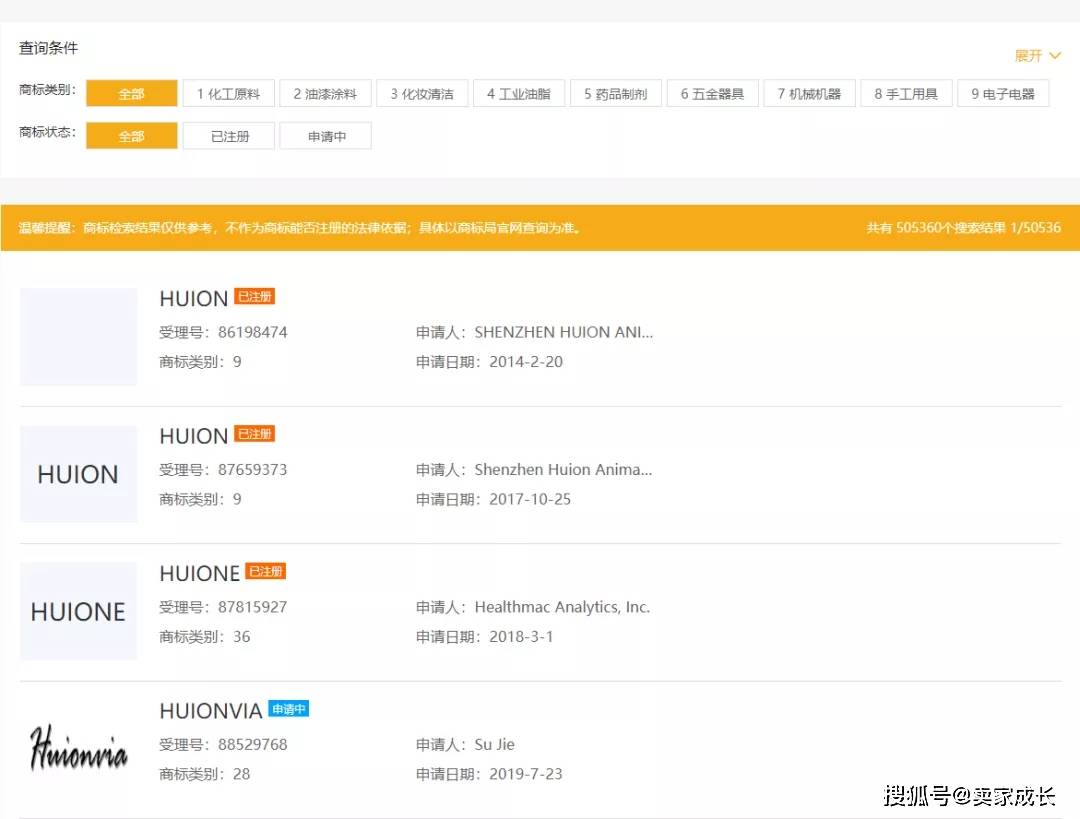Filter by category 2 油漆涂料

click(x=325, y=94)
